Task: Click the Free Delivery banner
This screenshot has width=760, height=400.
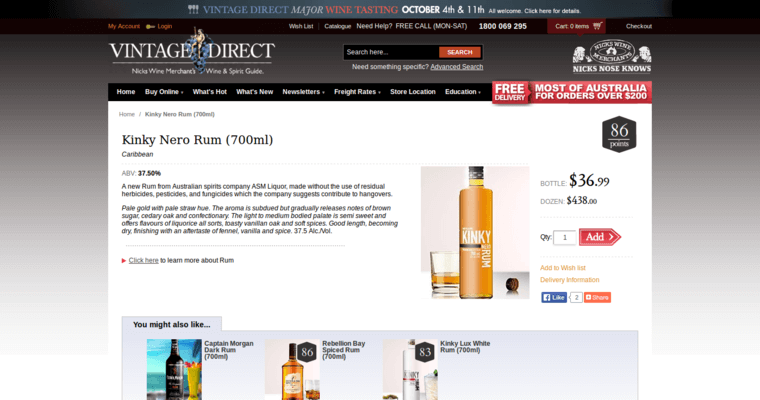Action: click(x=571, y=92)
